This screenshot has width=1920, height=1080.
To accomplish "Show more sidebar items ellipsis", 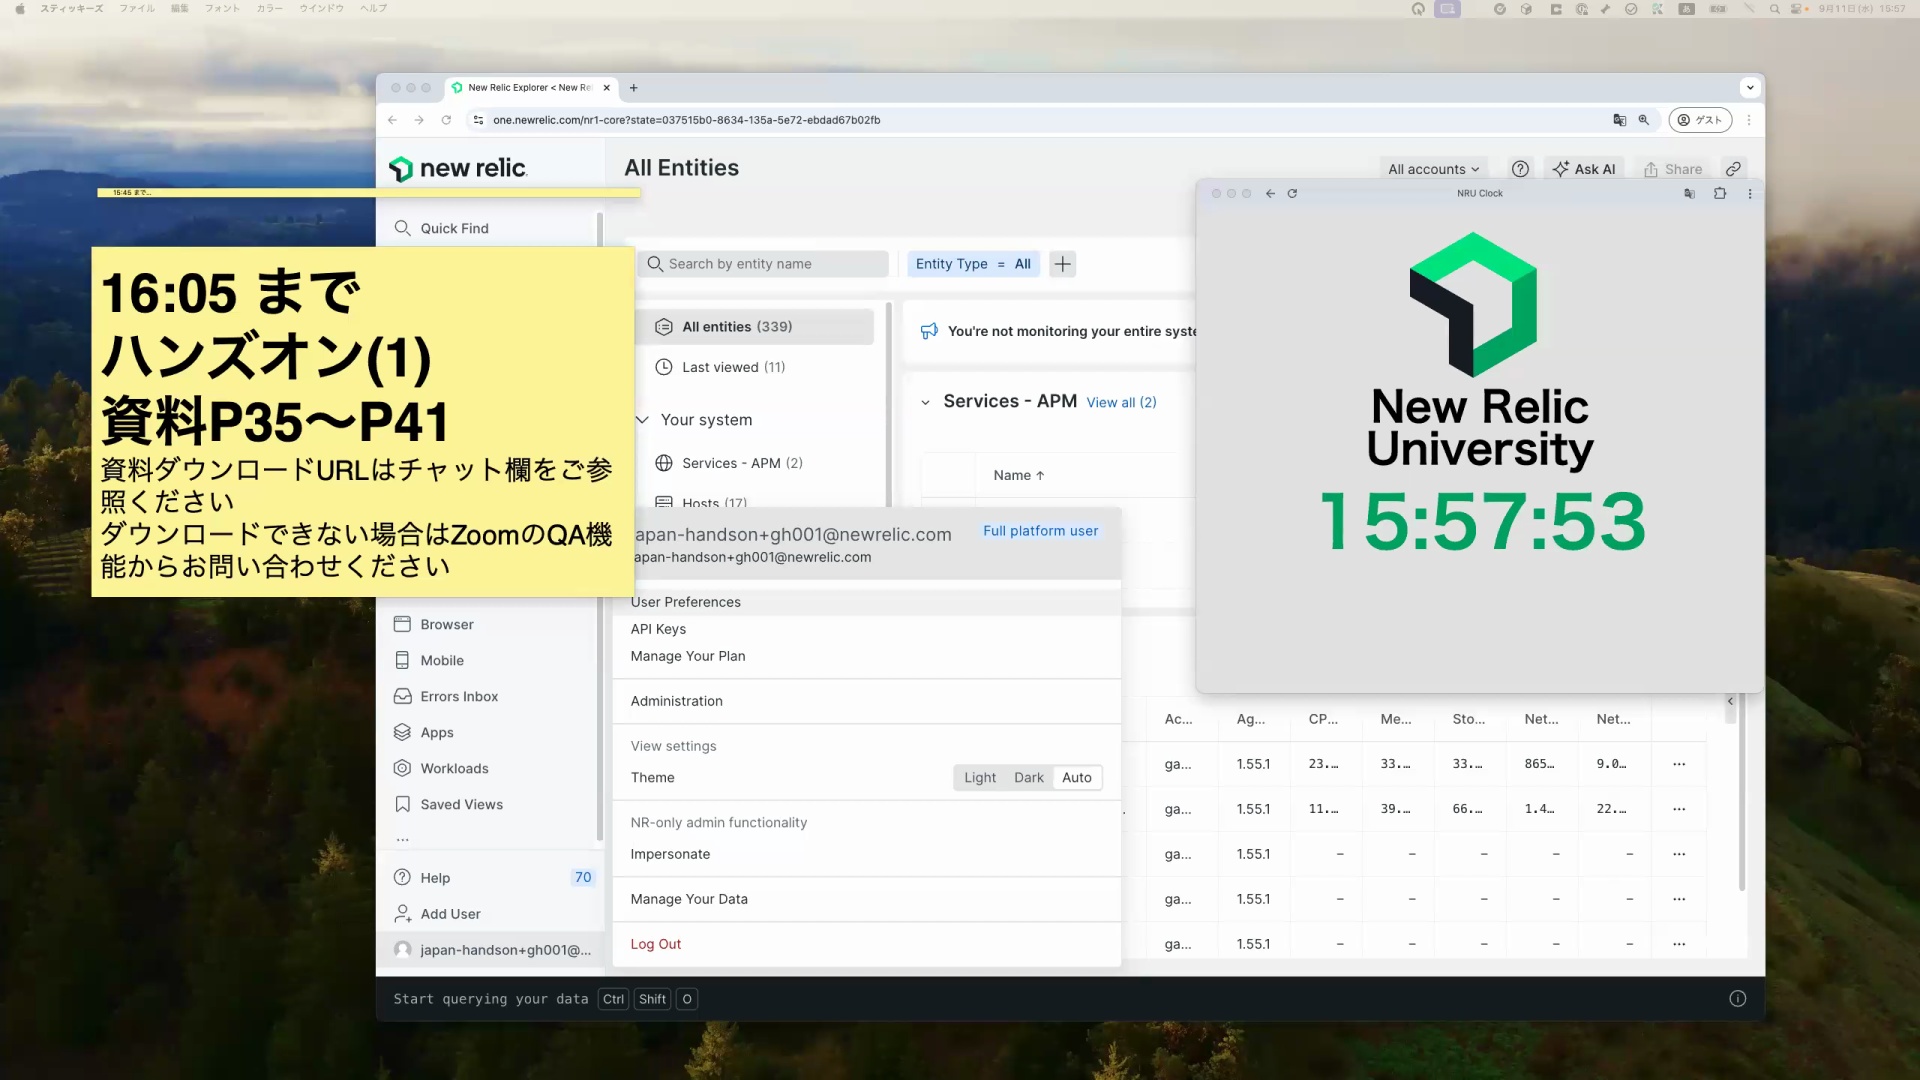I will point(402,840).
